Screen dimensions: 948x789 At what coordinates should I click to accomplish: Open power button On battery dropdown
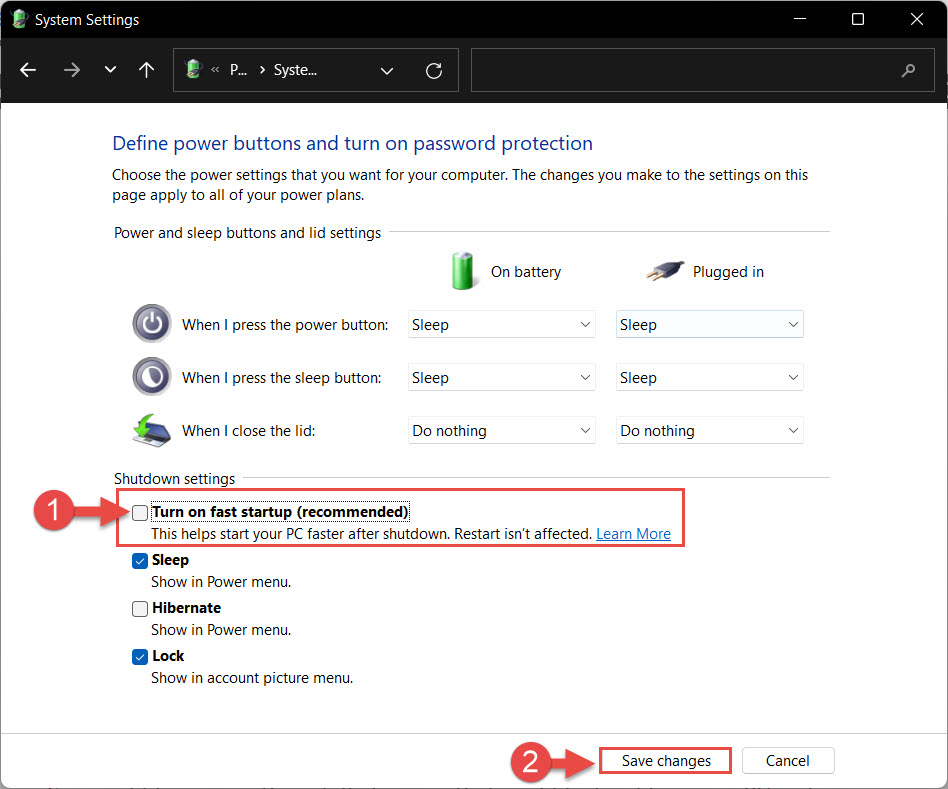click(502, 325)
